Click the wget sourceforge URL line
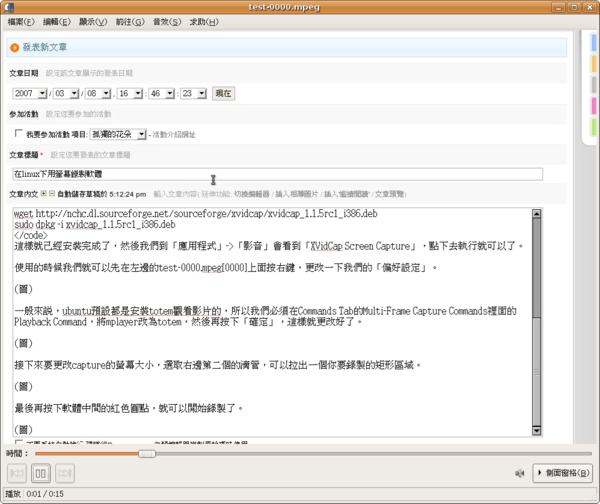Viewport: 600px width, 504px height. 196,214
